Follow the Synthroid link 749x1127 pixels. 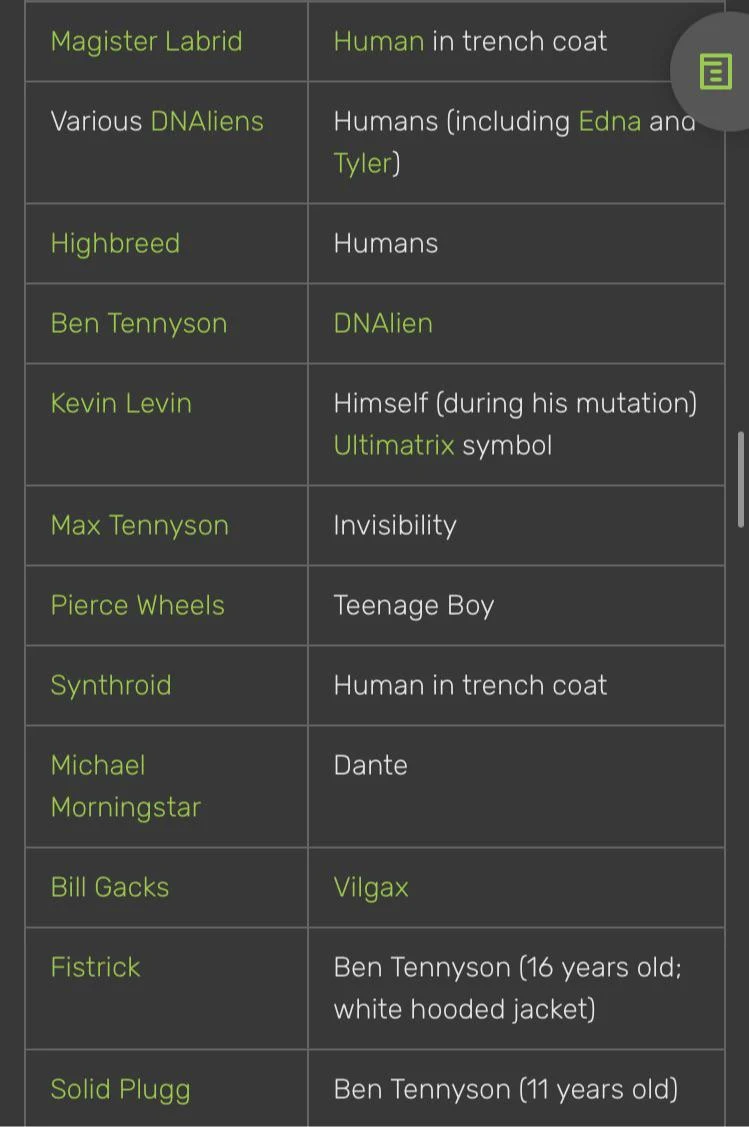tap(111, 685)
